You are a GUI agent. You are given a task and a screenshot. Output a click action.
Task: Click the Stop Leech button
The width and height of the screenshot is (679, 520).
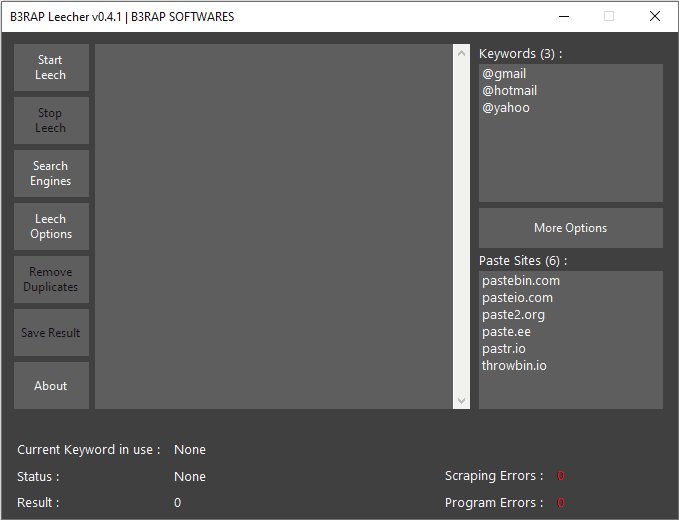click(x=51, y=120)
